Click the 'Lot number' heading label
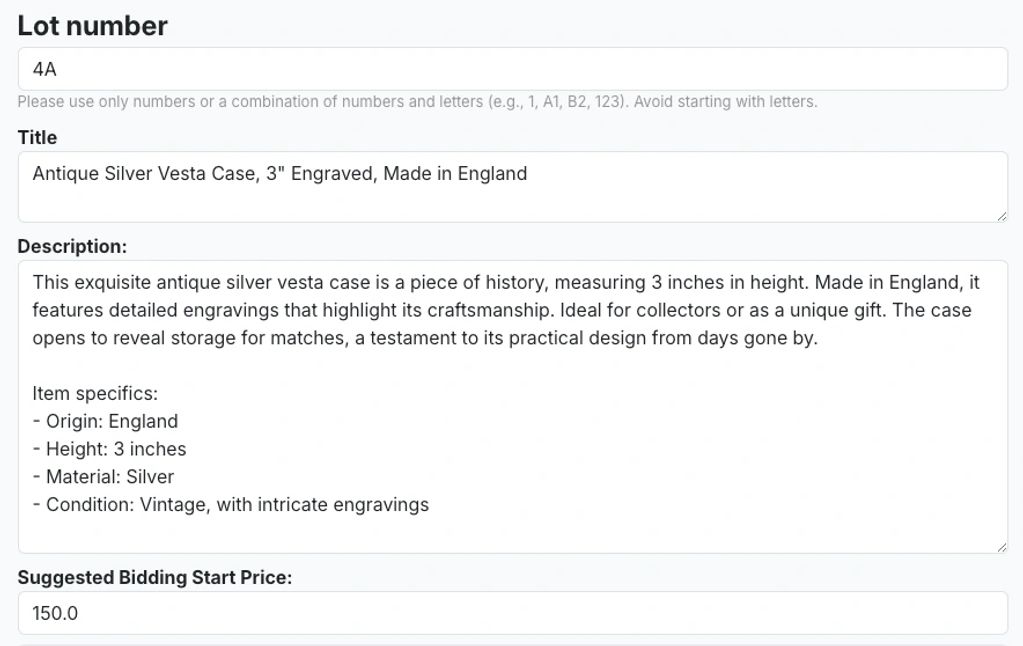Screen dimensions: 1023x646 point(92,26)
